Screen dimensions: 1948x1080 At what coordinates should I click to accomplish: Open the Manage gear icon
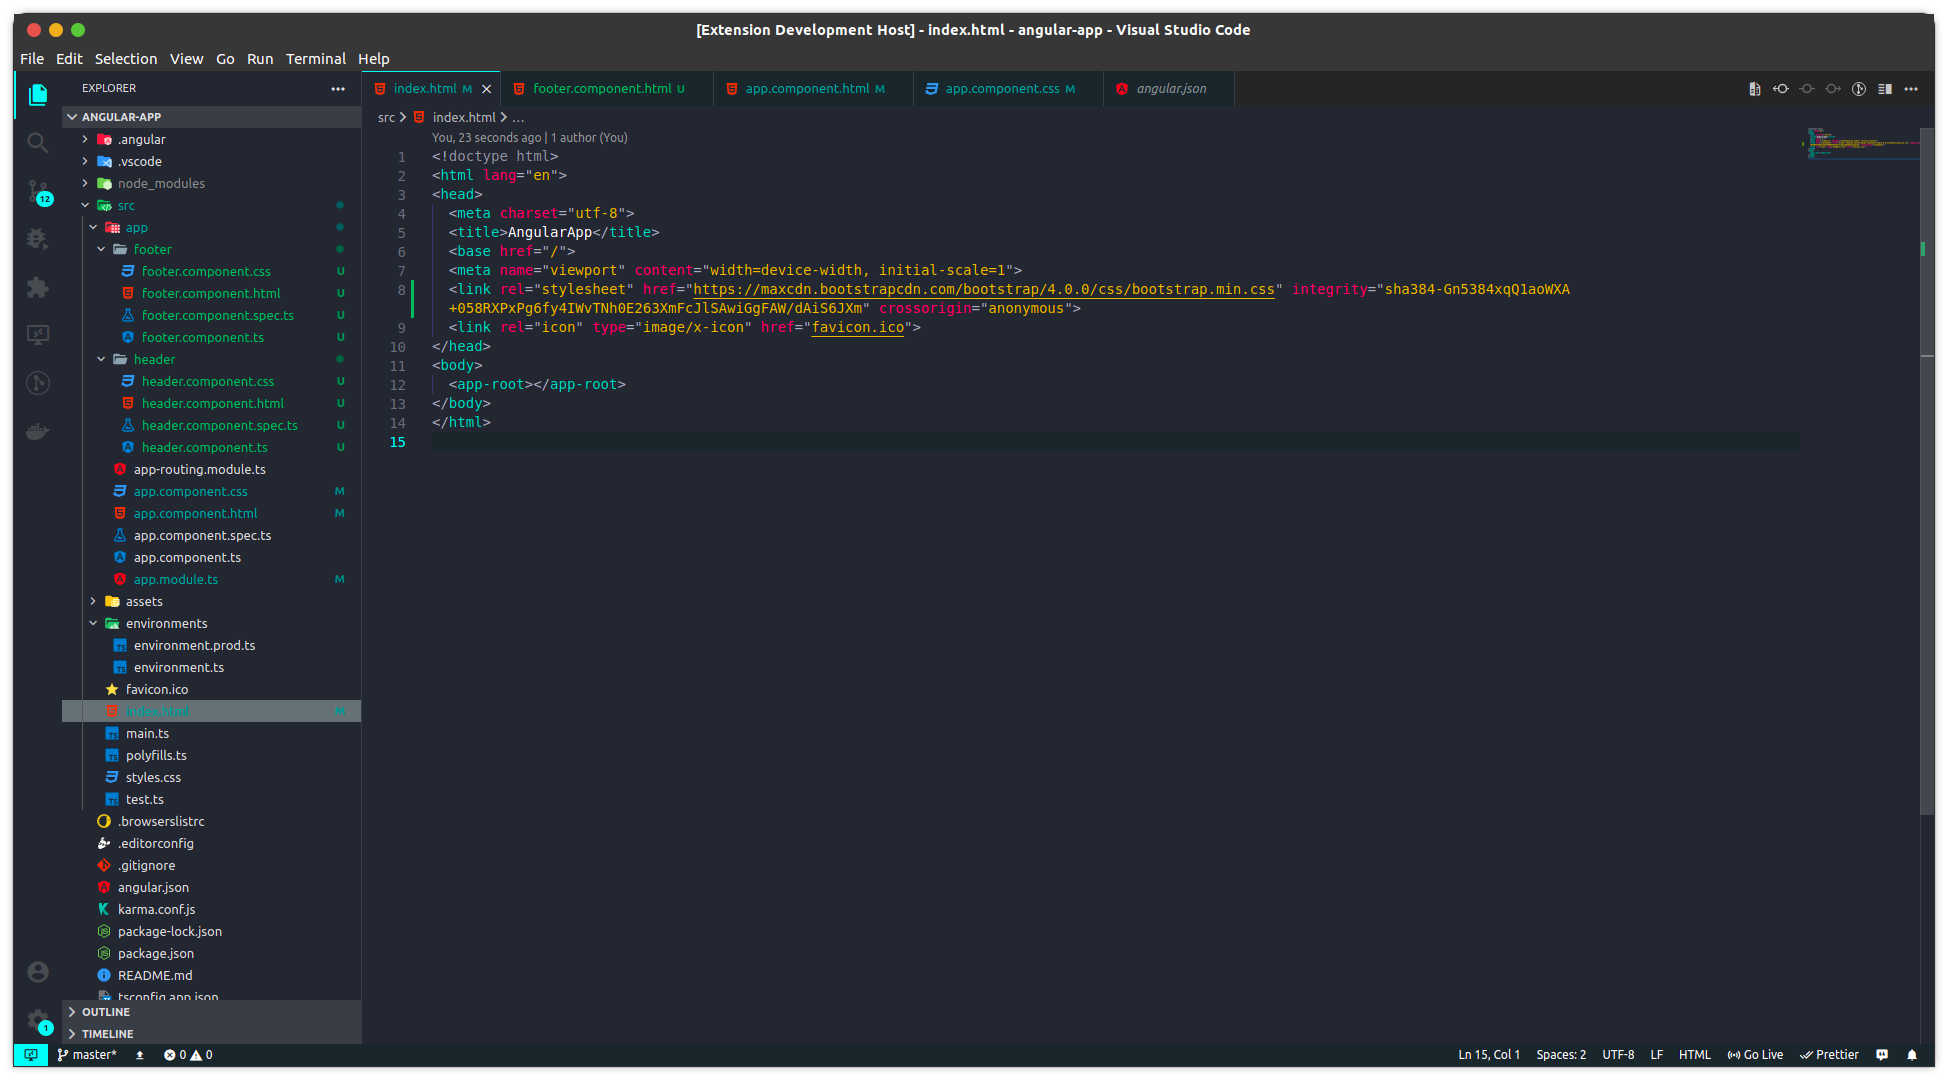38,1020
